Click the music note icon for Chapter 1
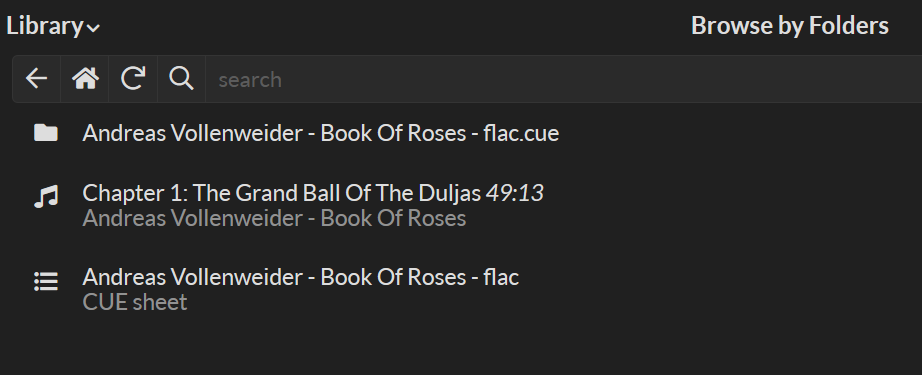The height and width of the screenshot is (375, 922). click(x=46, y=197)
